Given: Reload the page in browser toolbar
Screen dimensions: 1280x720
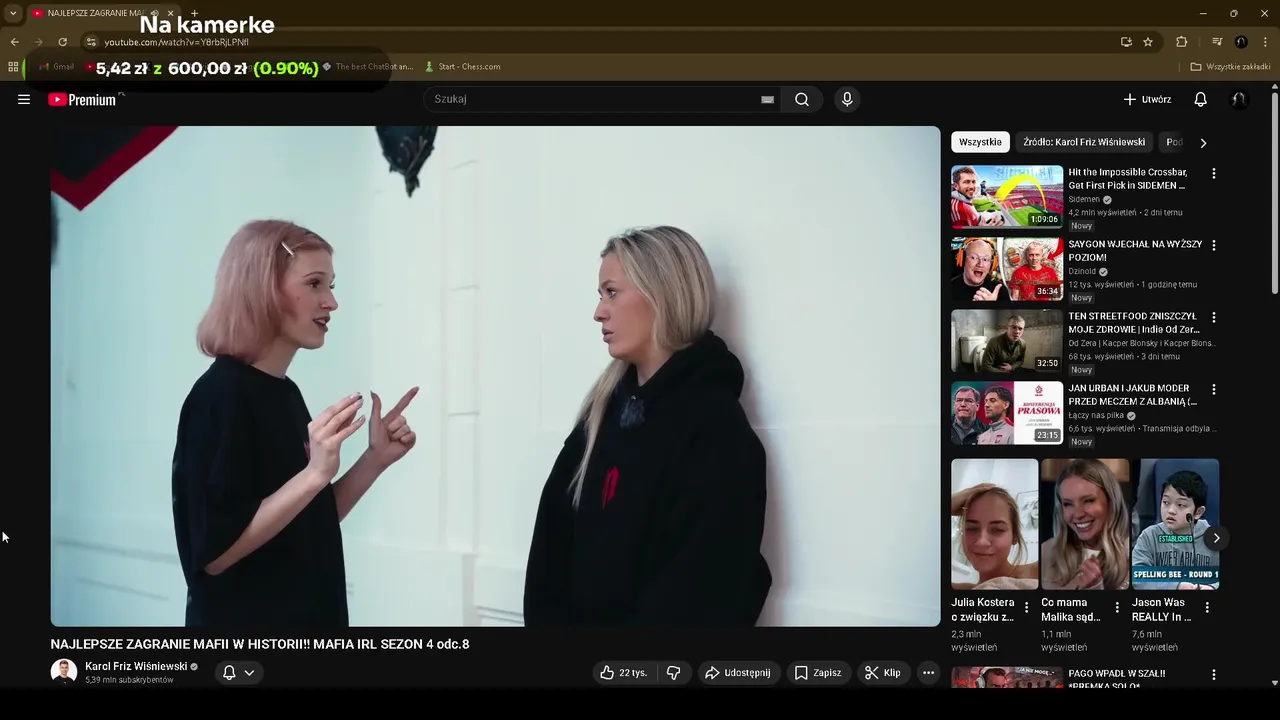Looking at the screenshot, I should pos(62,42).
